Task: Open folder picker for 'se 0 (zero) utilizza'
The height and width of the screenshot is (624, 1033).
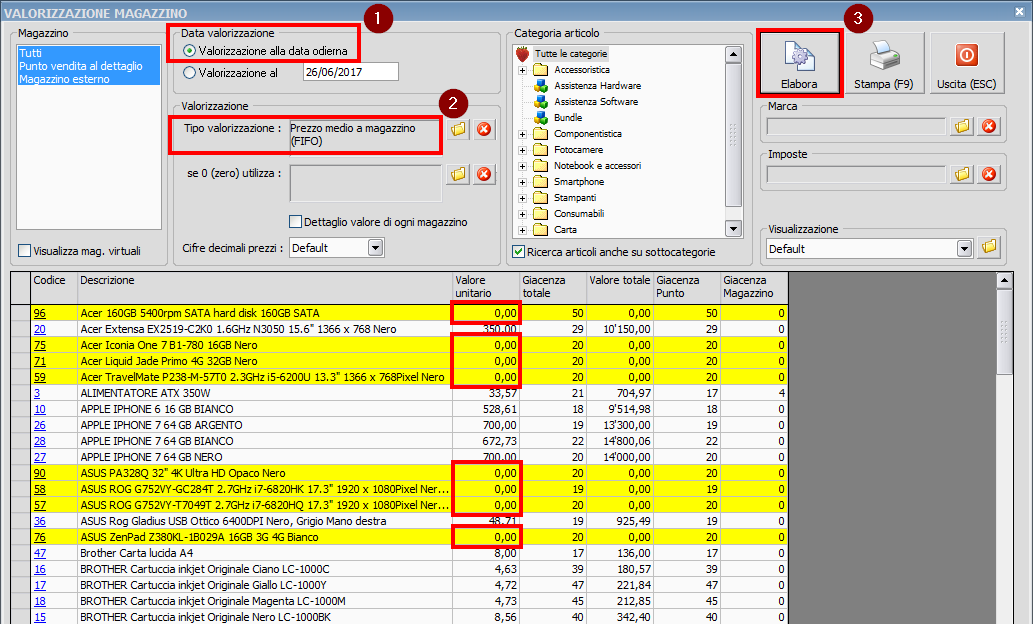Action: [458, 175]
